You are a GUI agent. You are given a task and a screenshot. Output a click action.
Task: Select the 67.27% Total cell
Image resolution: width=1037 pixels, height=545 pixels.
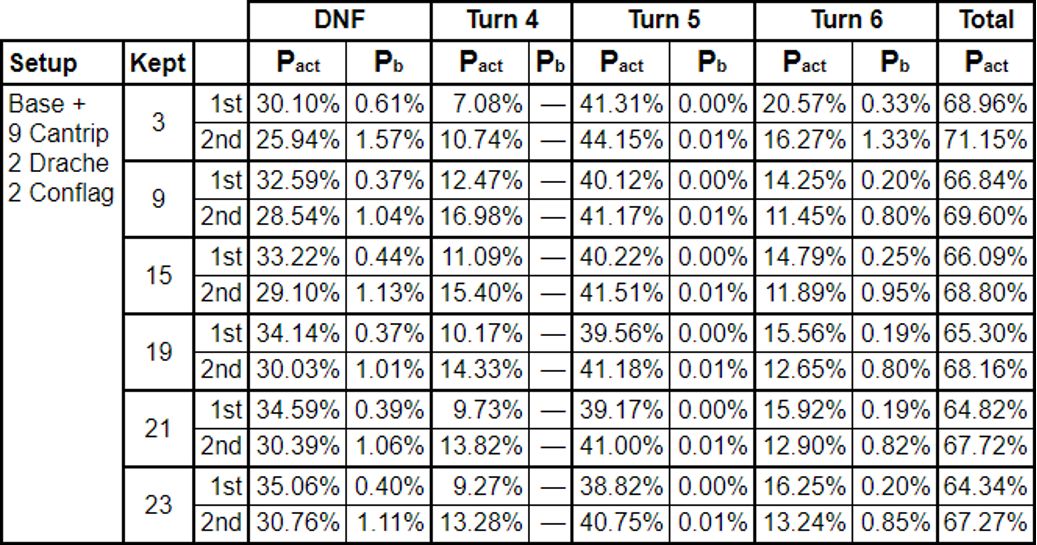click(986, 524)
